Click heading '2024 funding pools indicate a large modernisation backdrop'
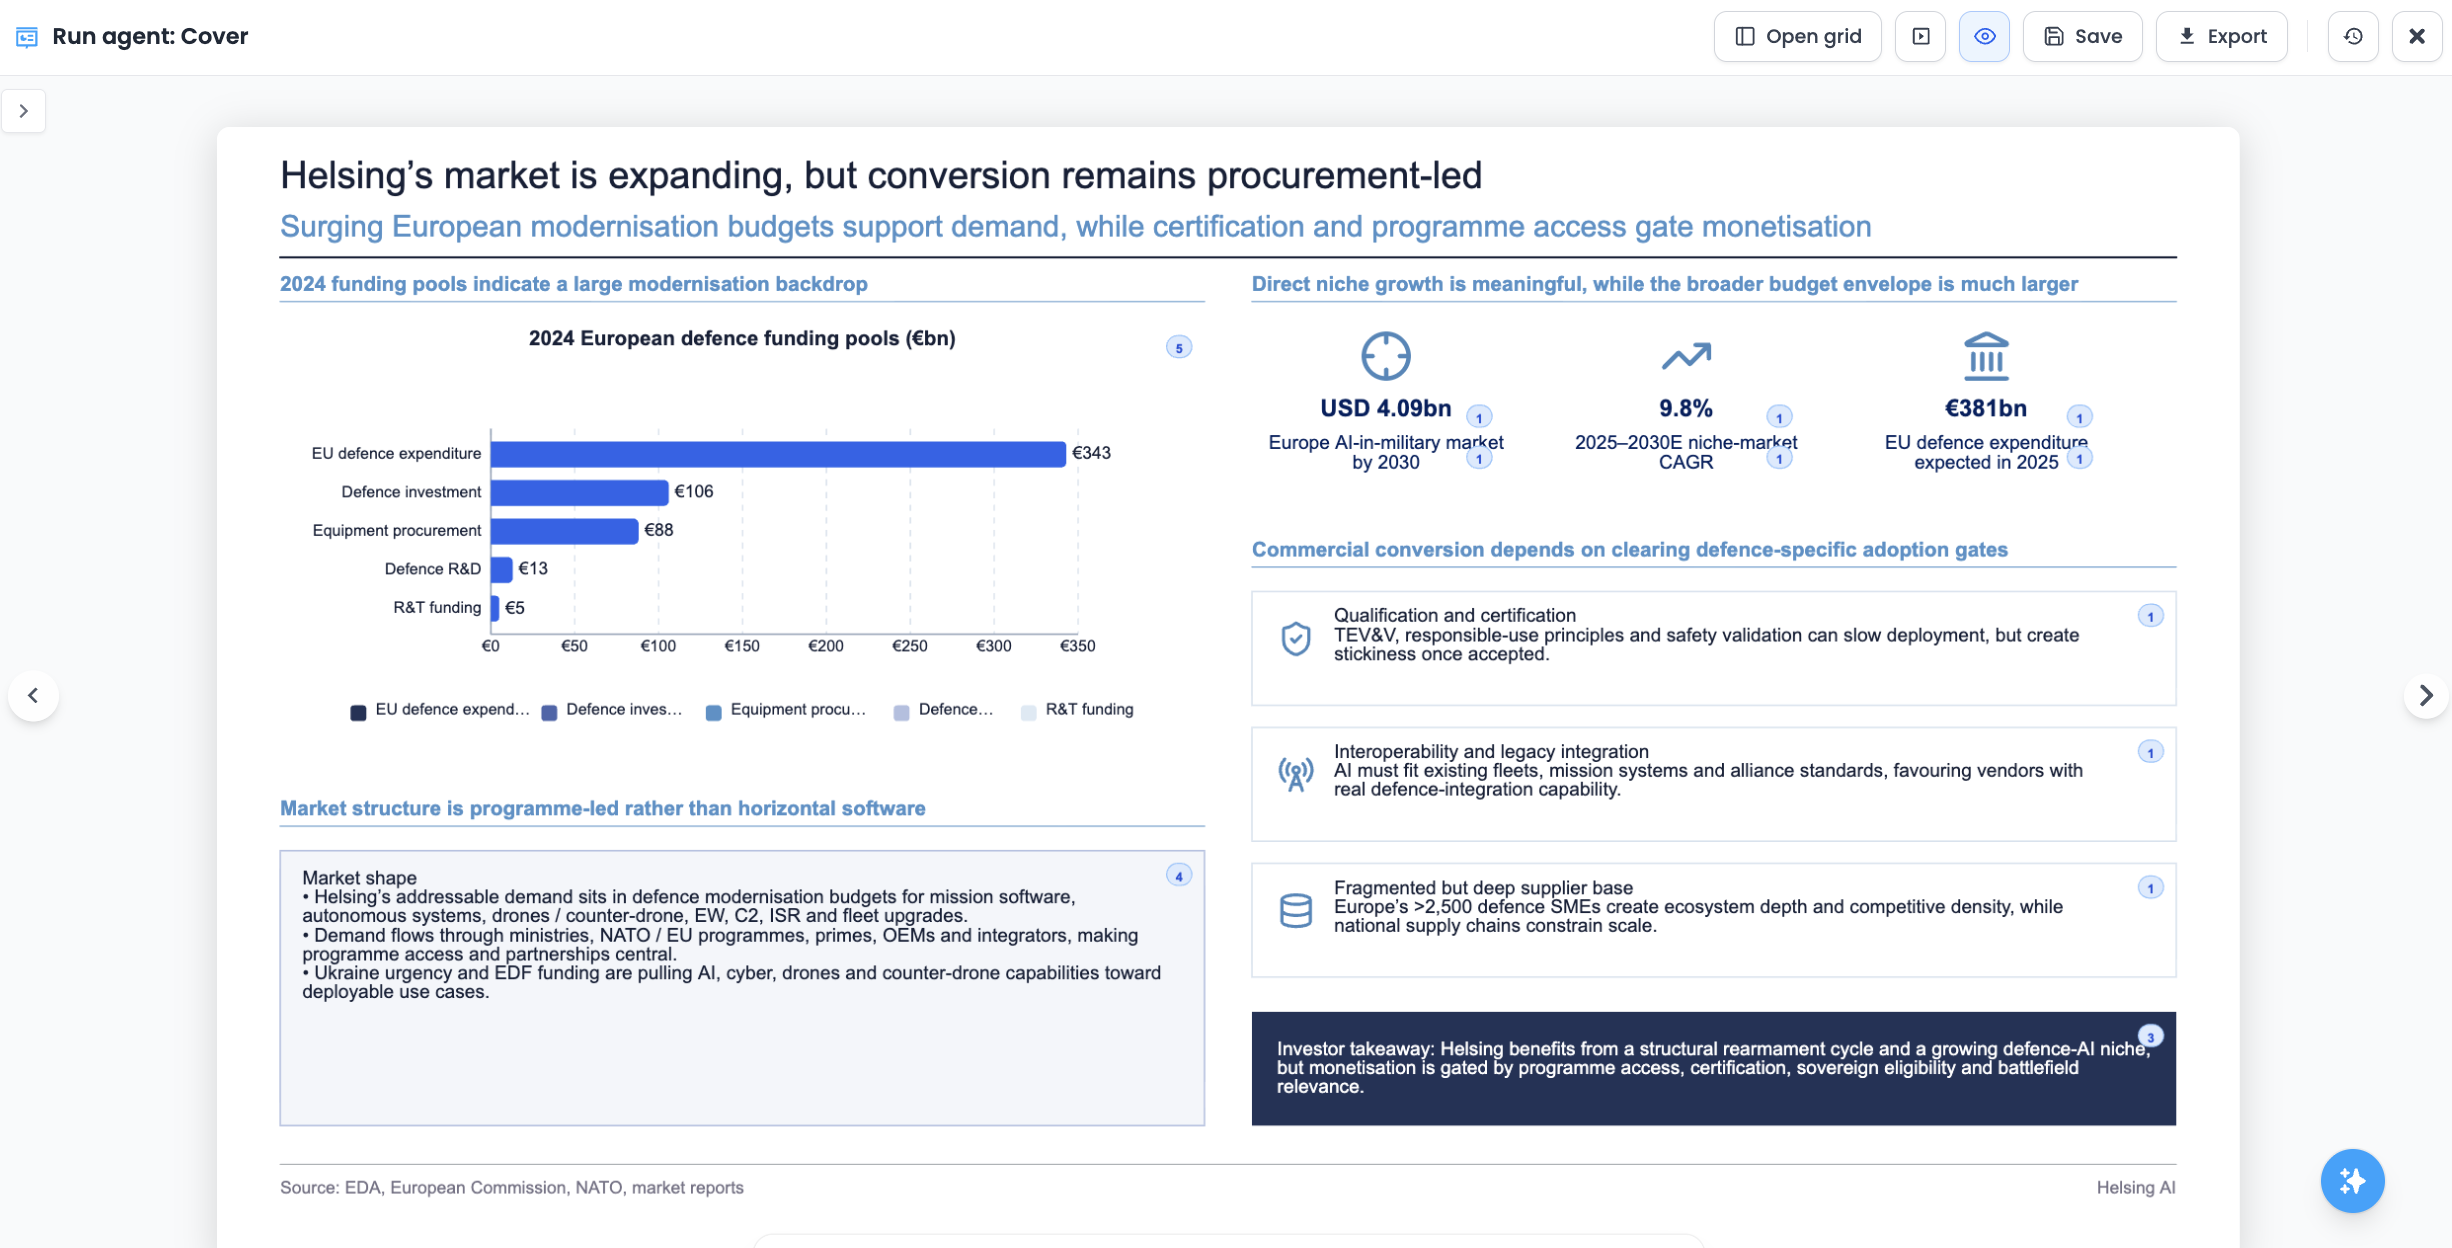2452x1248 pixels. 573,284
